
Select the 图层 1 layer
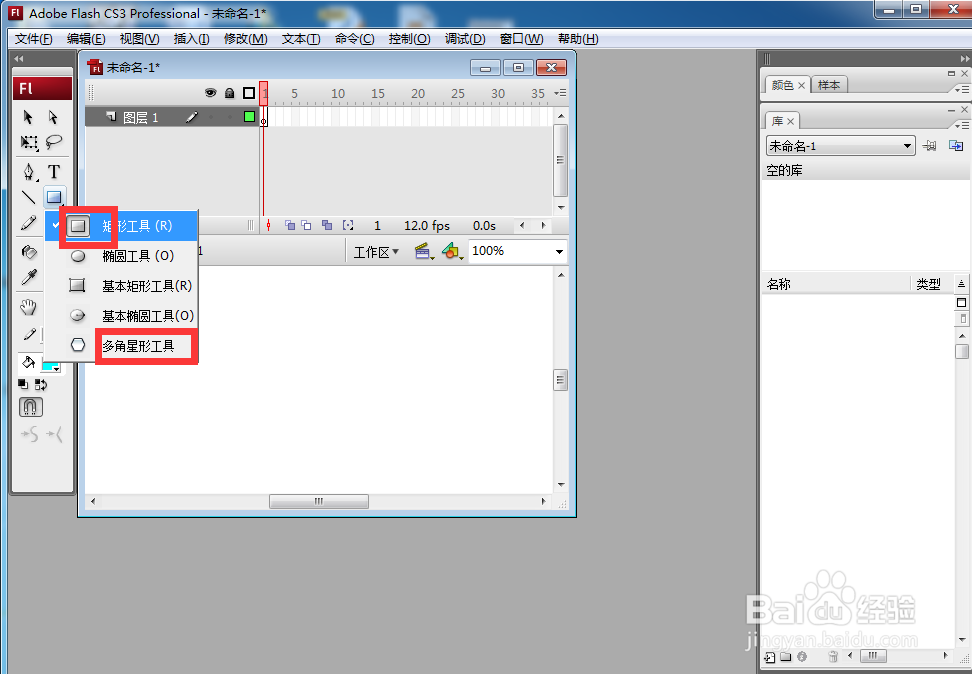172,117
